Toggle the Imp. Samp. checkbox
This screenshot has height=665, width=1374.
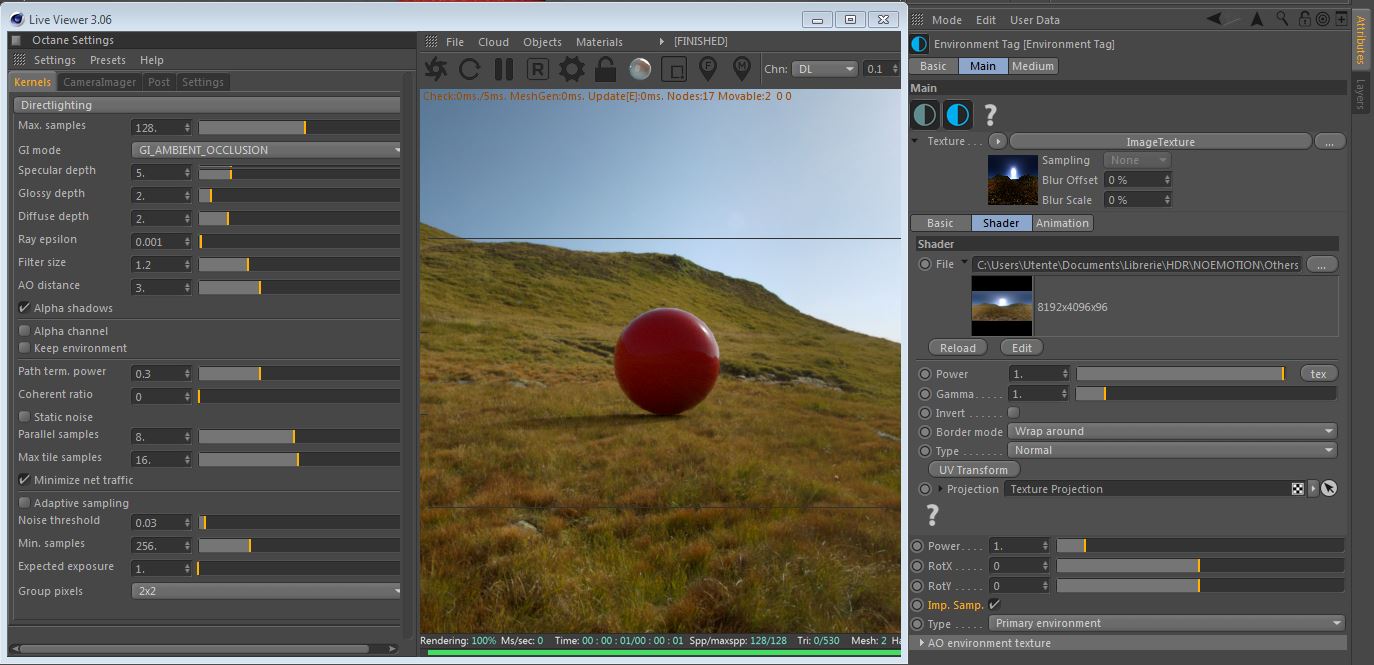click(x=994, y=605)
